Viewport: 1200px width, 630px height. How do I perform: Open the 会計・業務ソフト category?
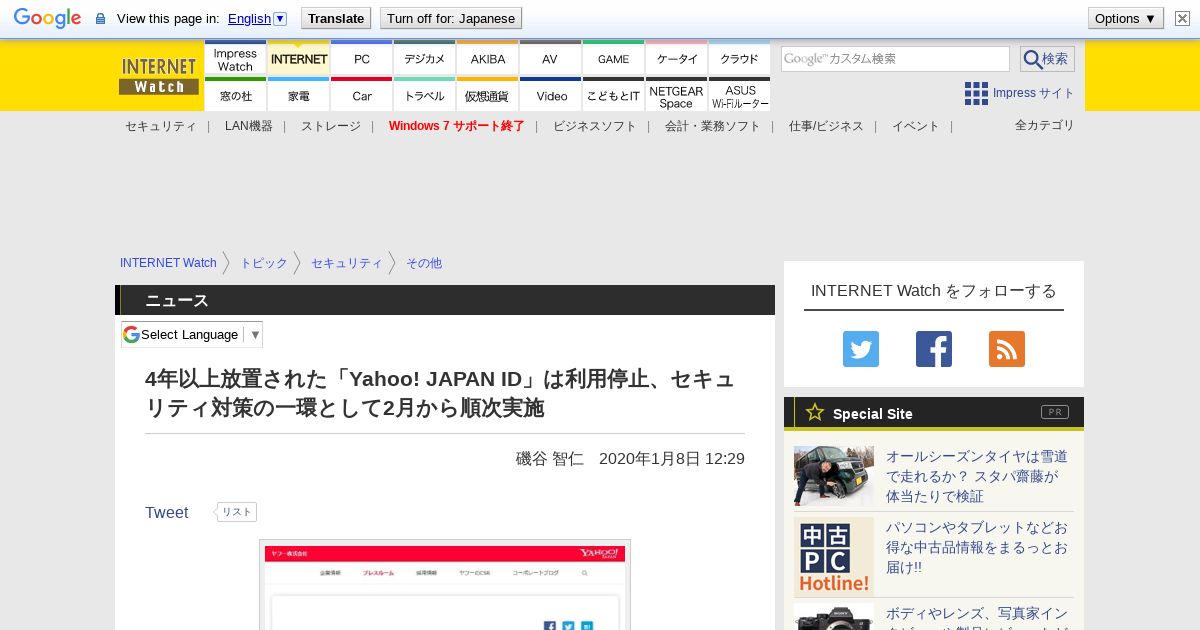pyautogui.click(x=713, y=126)
